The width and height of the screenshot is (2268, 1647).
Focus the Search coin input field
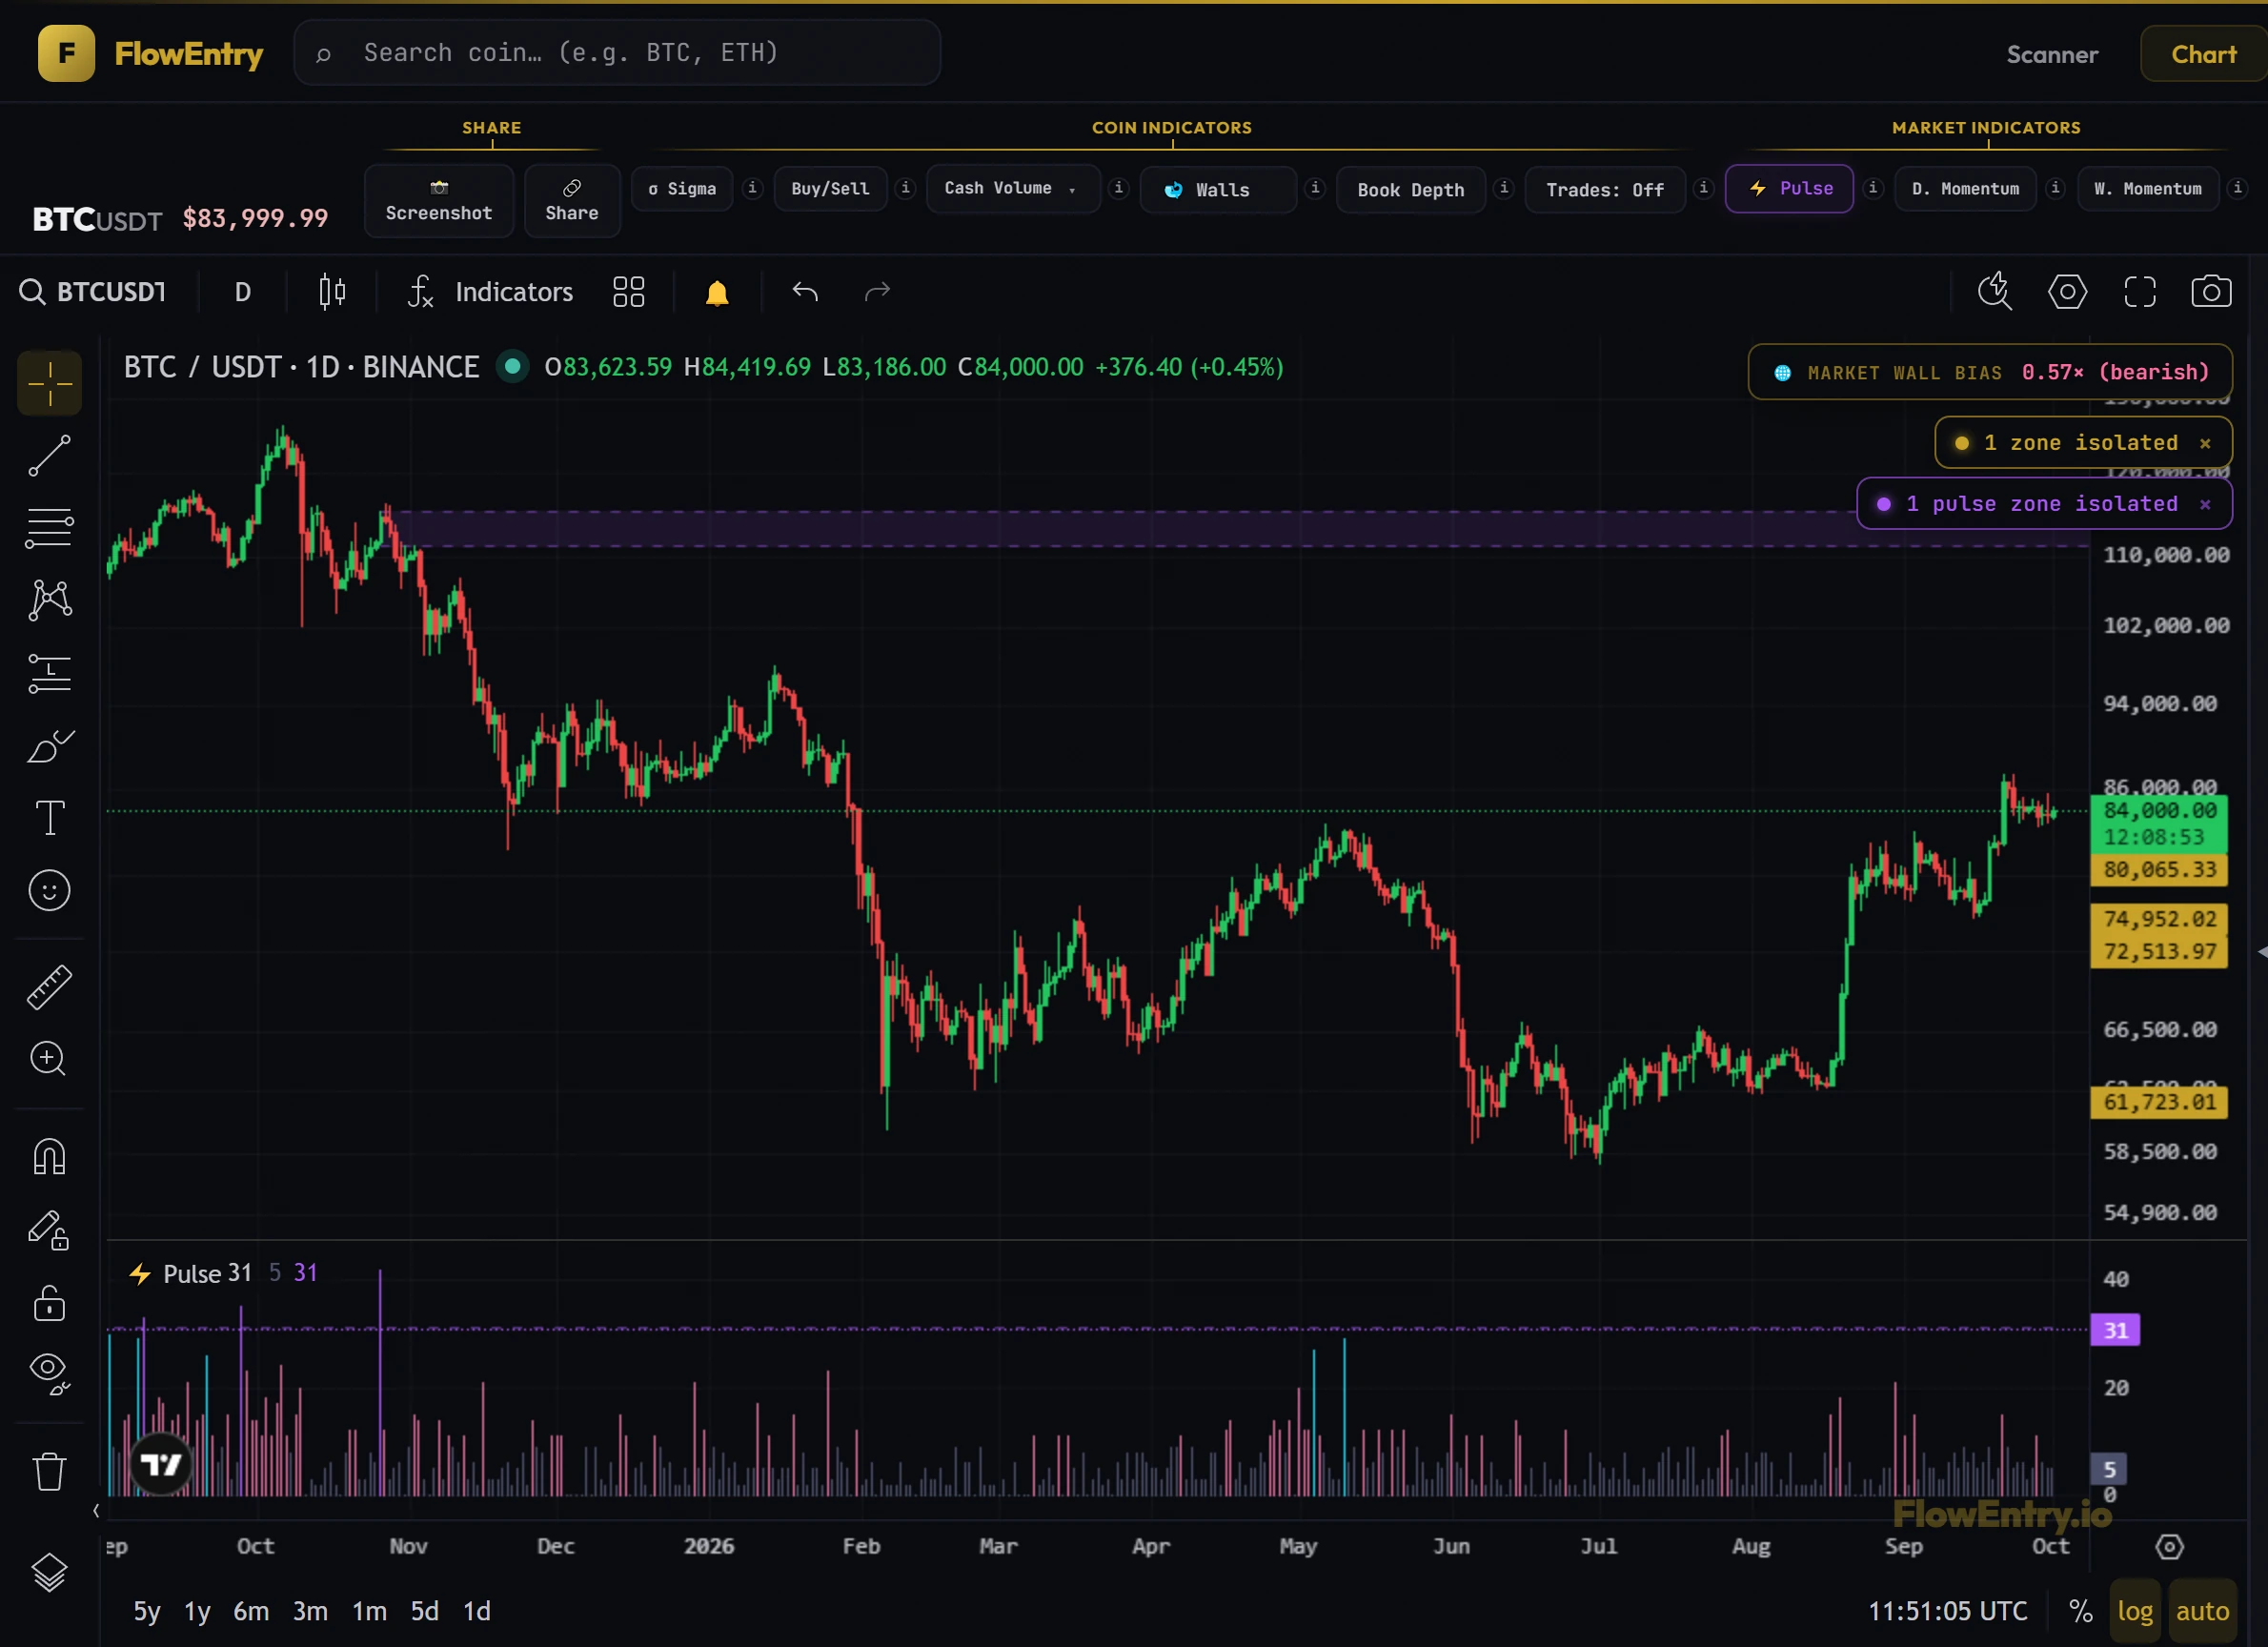point(617,52)
